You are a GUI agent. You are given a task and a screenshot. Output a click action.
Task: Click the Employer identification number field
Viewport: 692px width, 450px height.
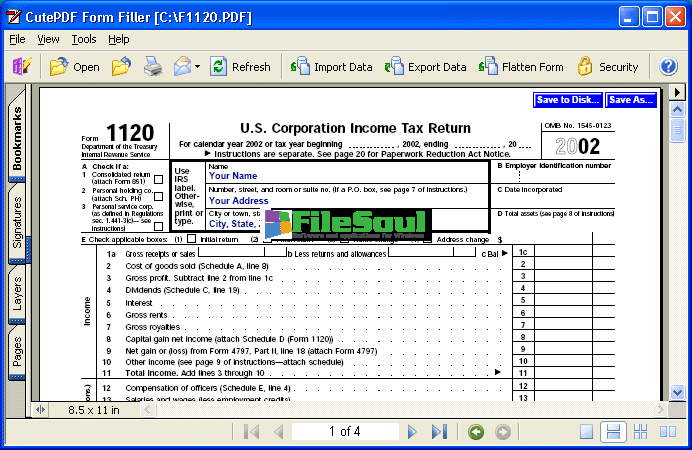pyautogui.click(x=554, y=176)
